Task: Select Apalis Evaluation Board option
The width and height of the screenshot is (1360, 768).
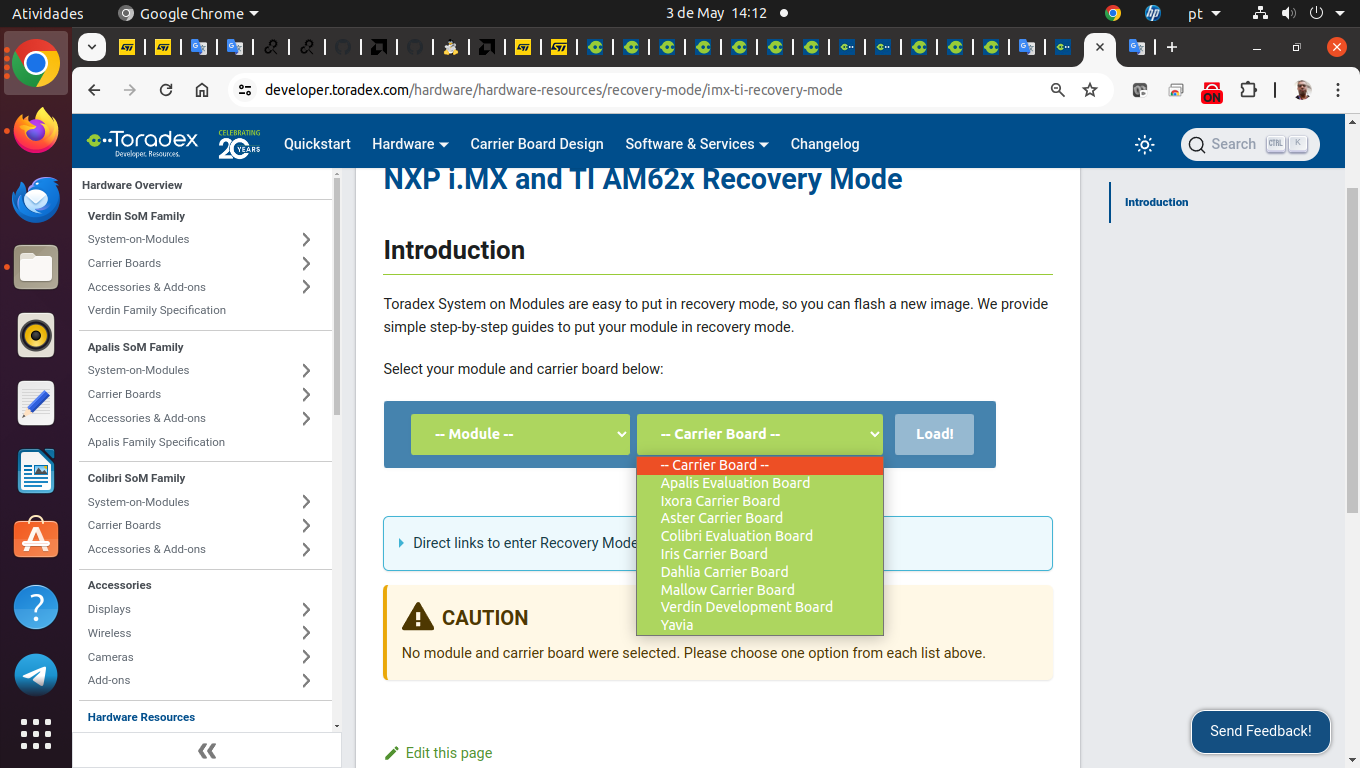Action: tap(760, 483)
